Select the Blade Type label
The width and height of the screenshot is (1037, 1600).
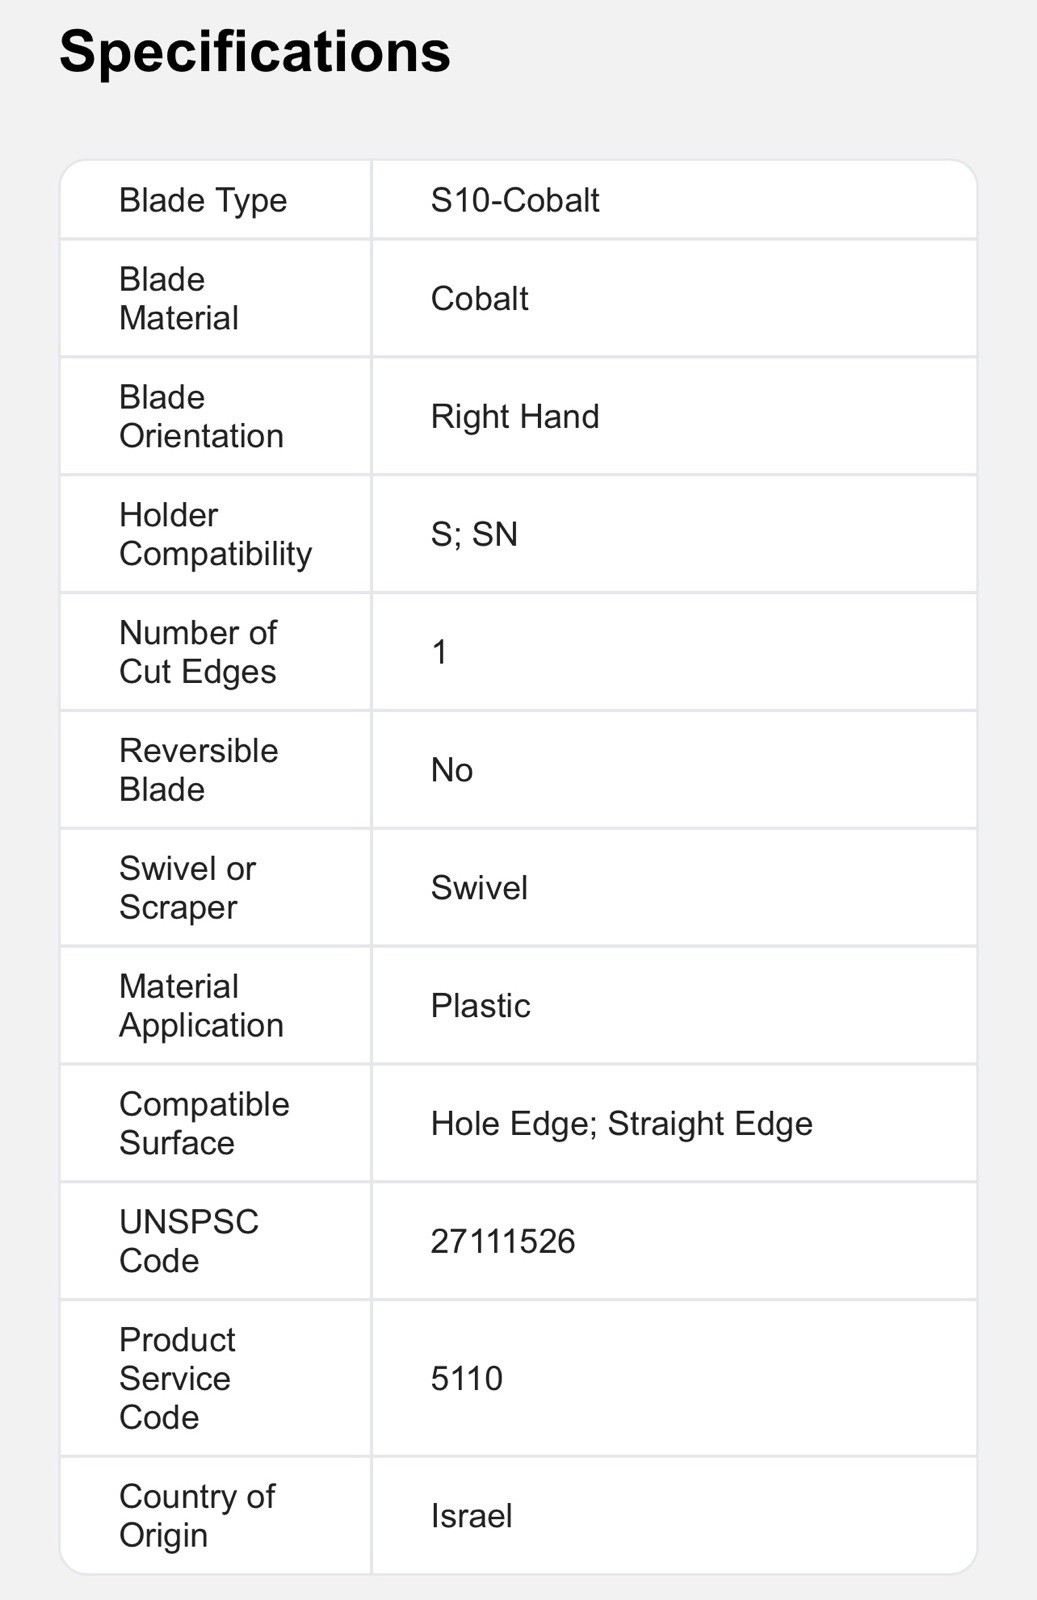[203, 200]
